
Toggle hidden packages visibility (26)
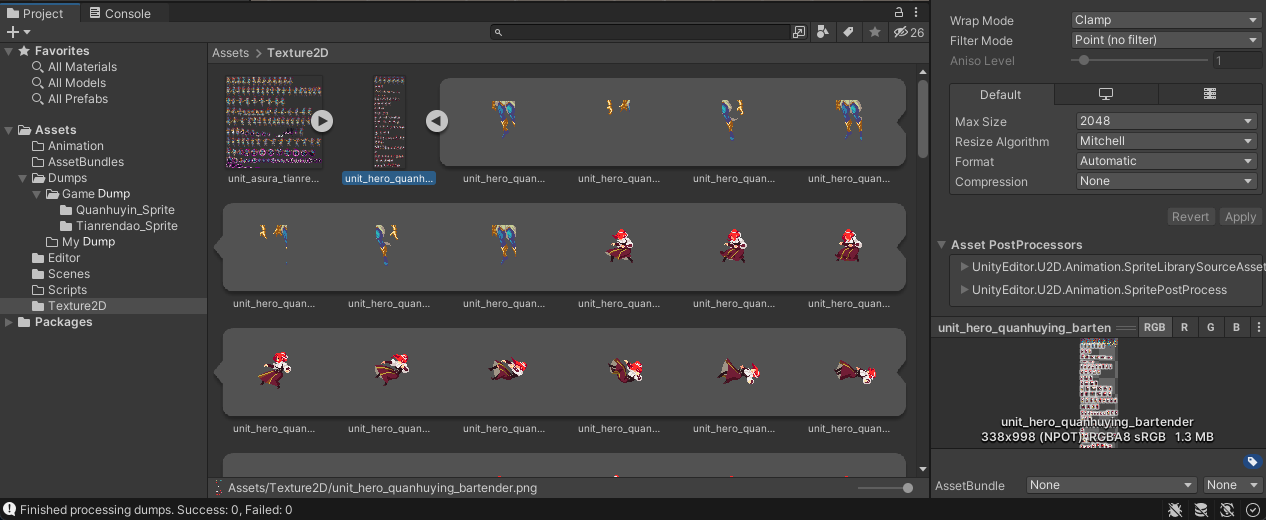pos(908,32)
